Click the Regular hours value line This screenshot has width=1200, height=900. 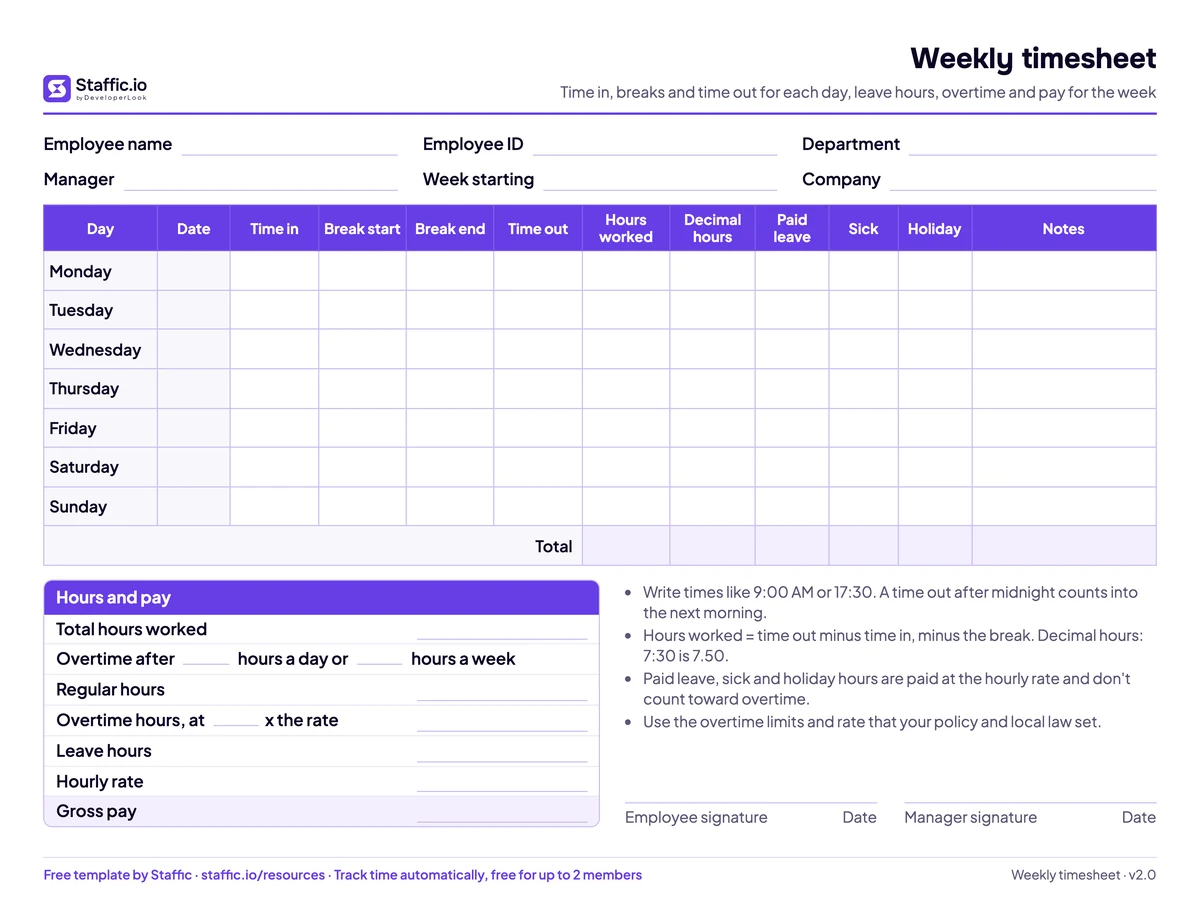click(502, 693)
